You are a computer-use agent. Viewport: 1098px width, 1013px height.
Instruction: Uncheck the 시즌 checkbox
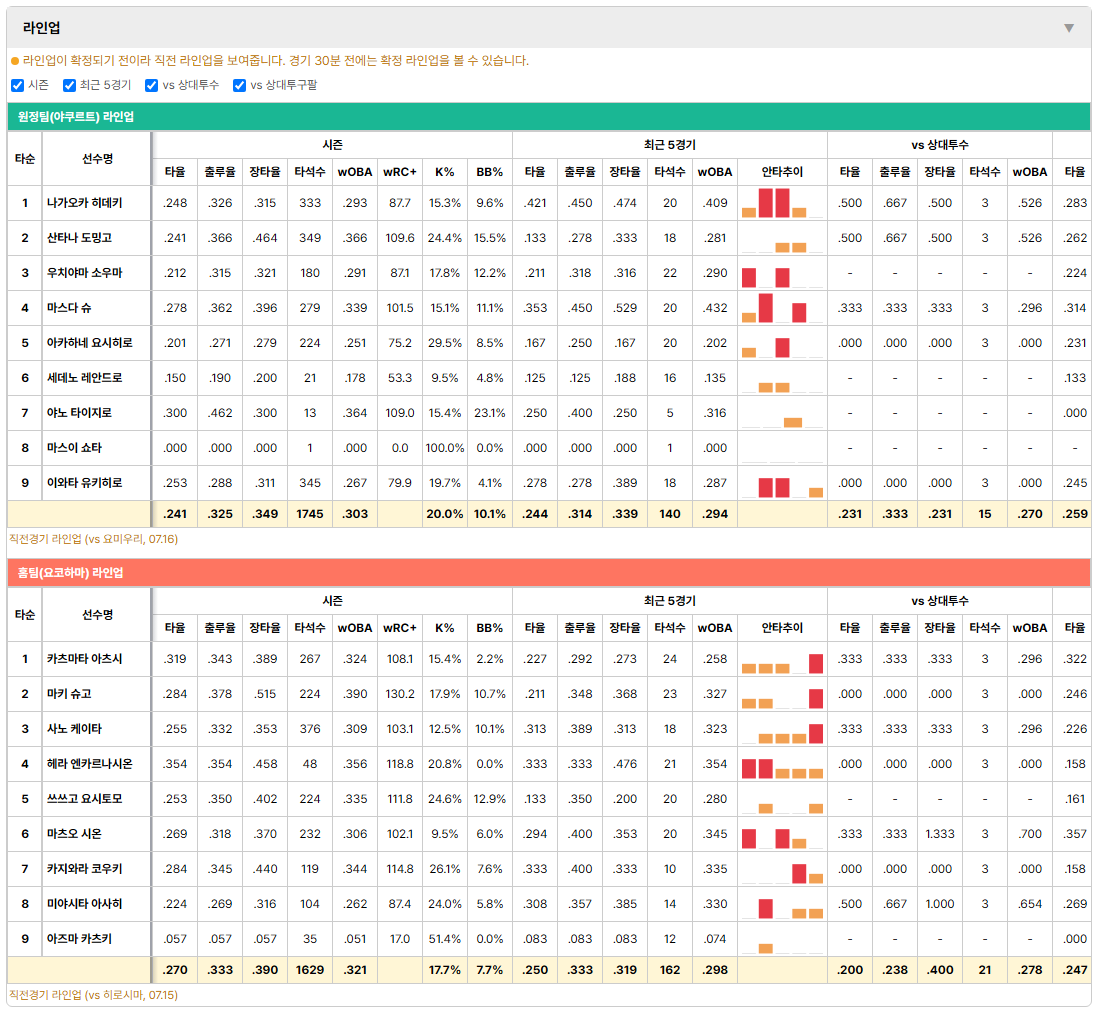(18, 85)
